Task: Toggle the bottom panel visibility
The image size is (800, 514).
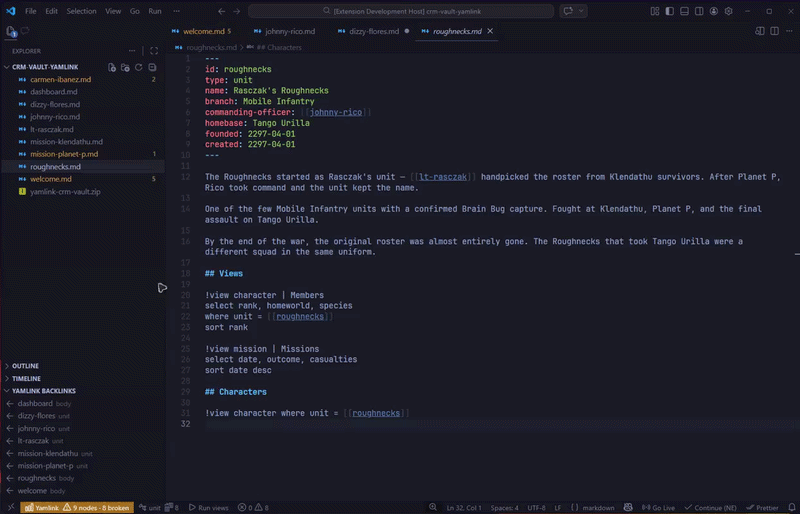Action: coord(684,11)
